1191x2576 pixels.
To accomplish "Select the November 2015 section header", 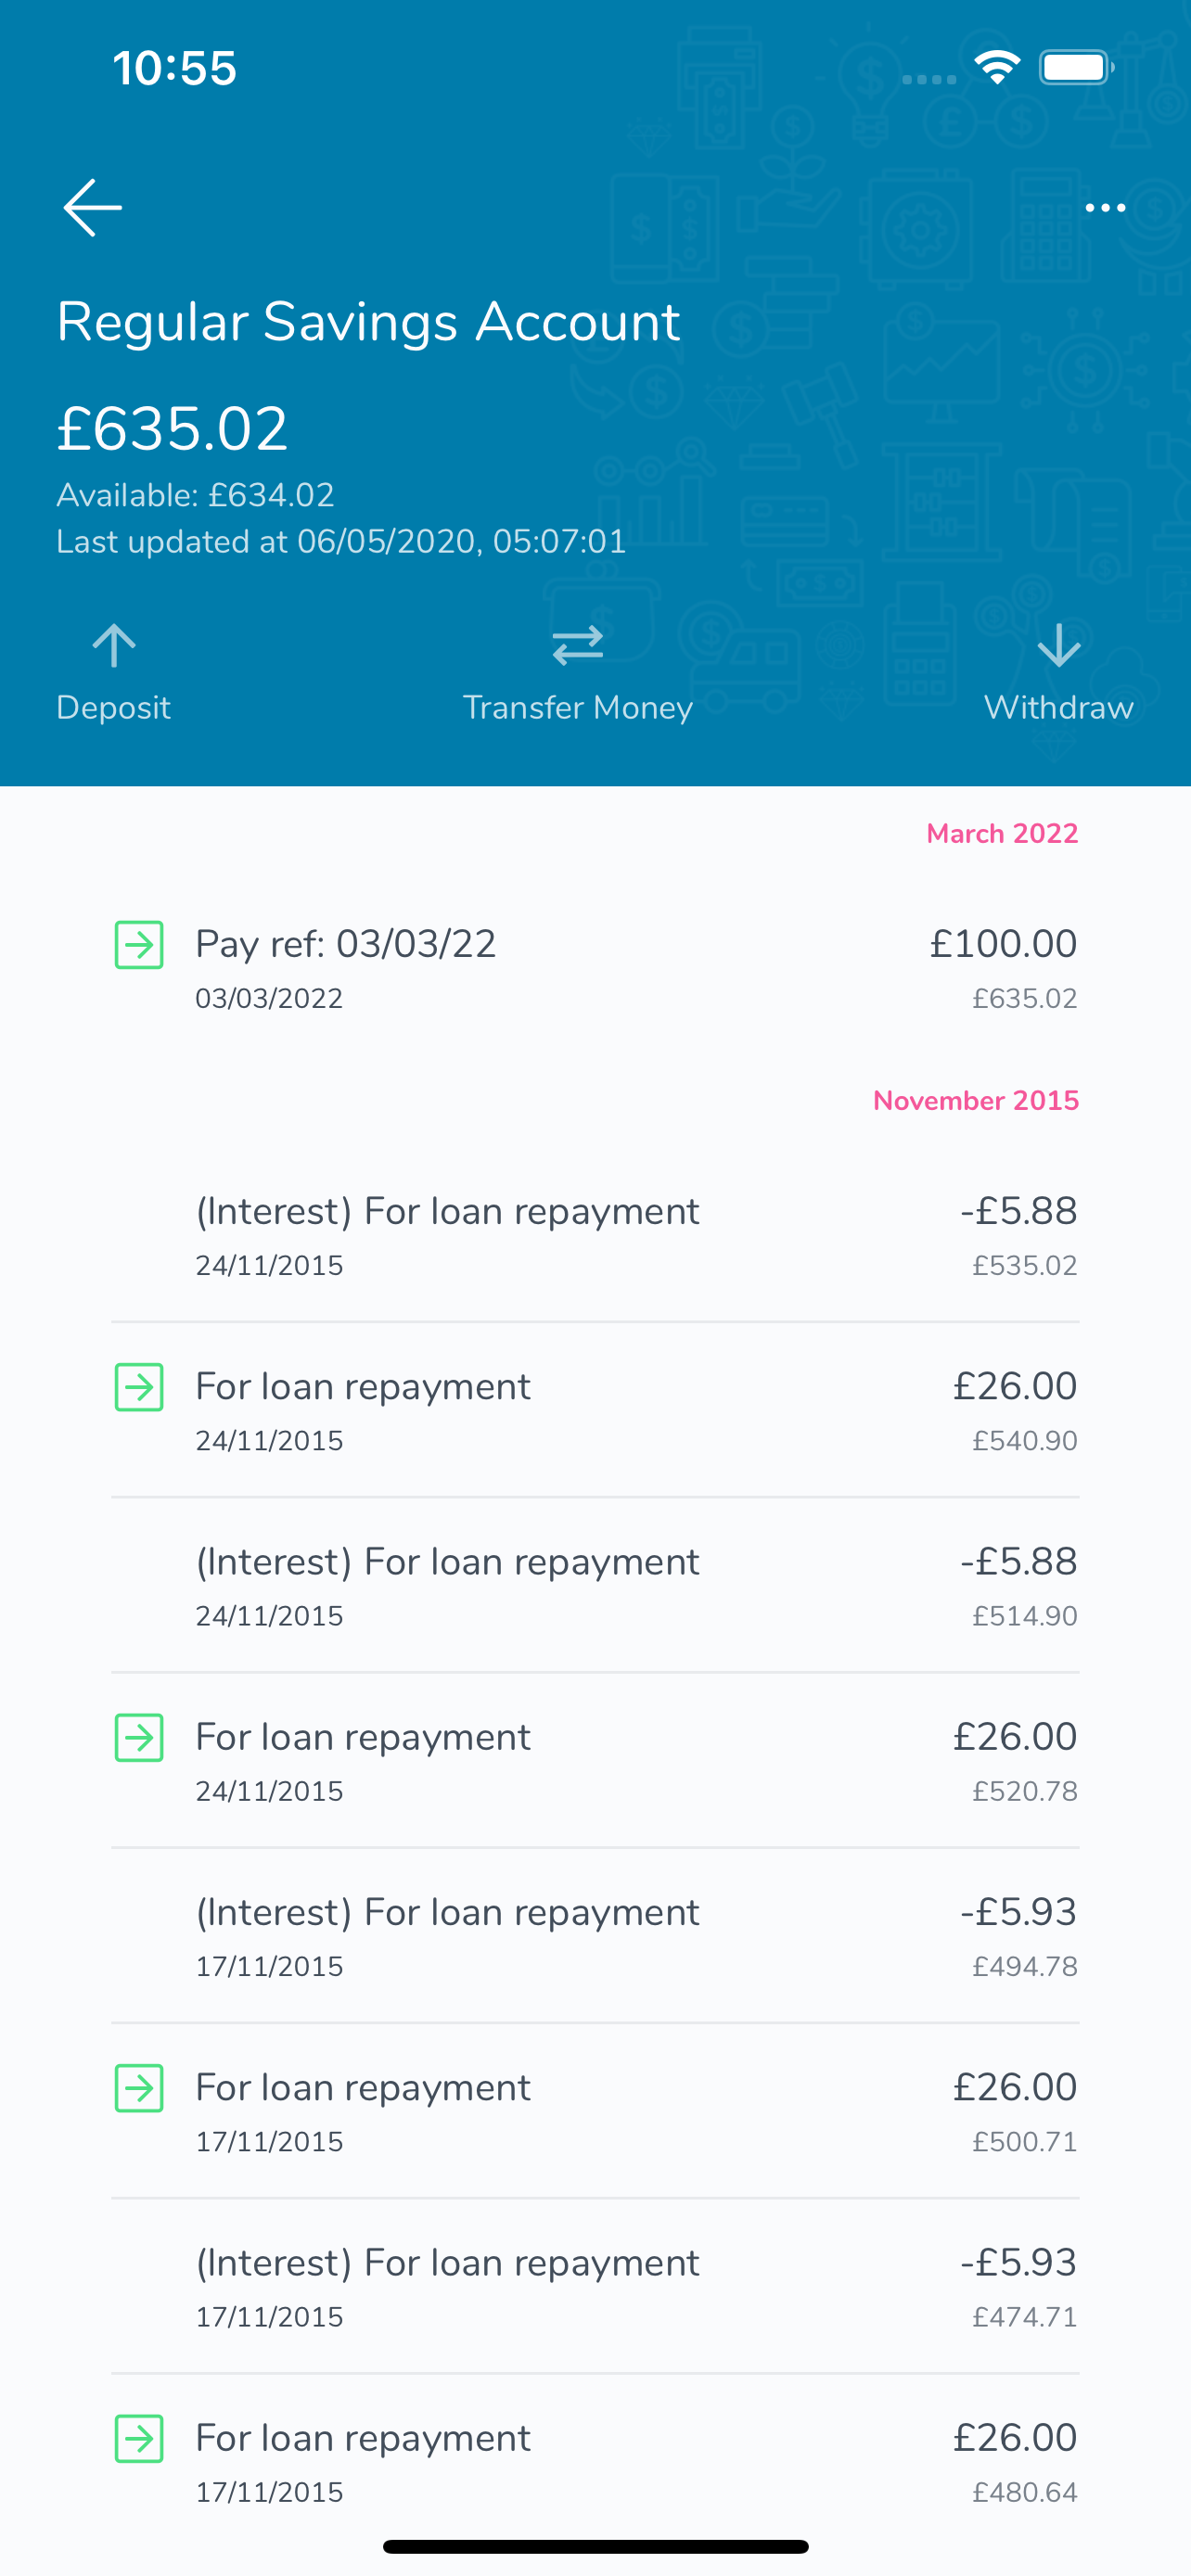I will pyautogui.click(x=975, y=1101).
